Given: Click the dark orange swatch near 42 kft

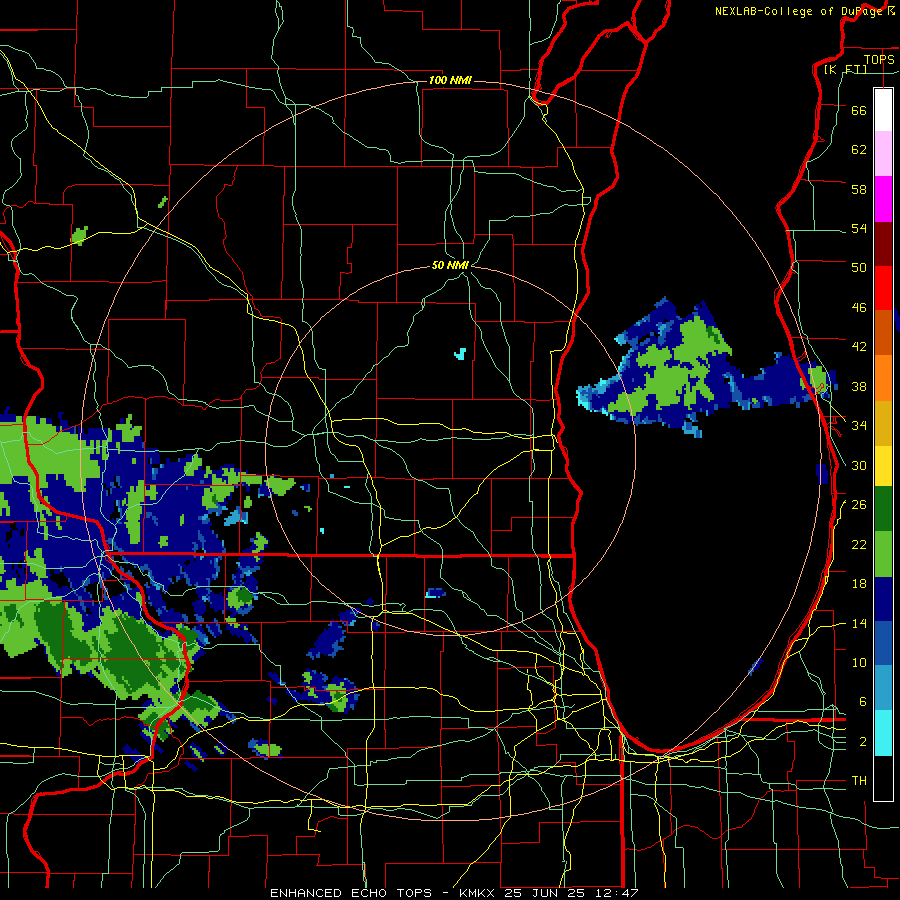Looking at the screenshot, I should (x=883, y=332).
